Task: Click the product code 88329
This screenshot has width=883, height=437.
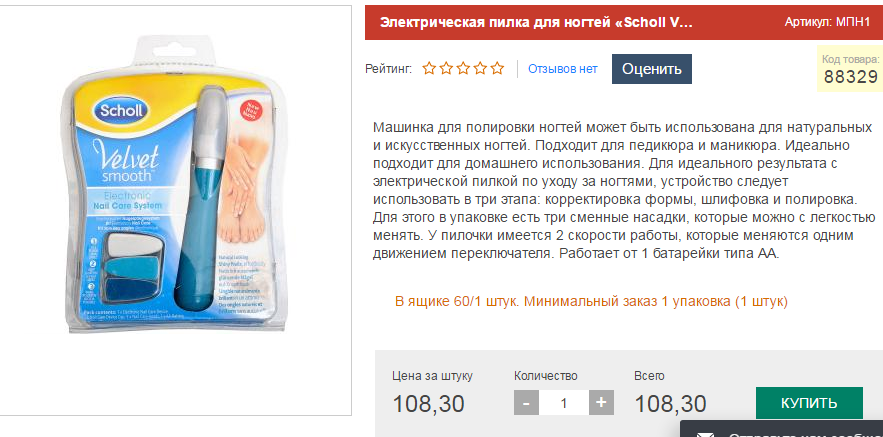Action: (850, 77)
